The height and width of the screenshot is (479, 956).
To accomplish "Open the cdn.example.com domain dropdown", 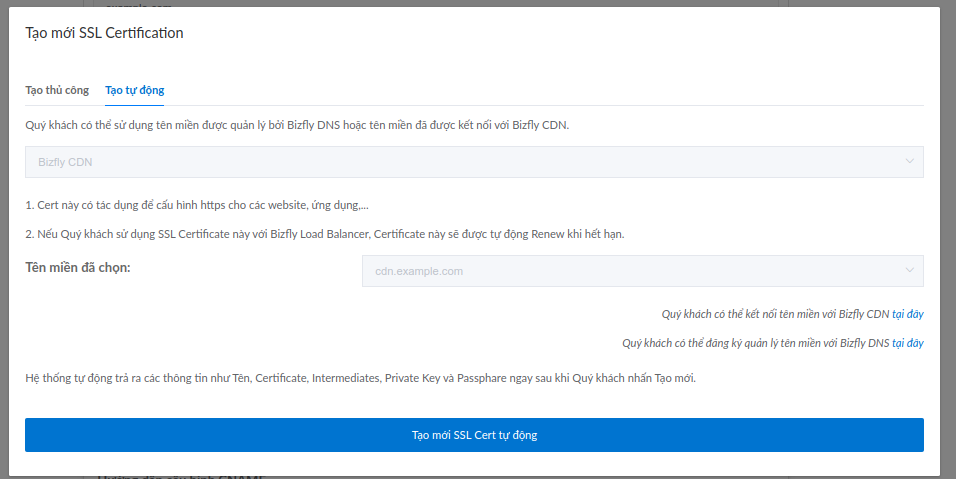I will [643, 271].
